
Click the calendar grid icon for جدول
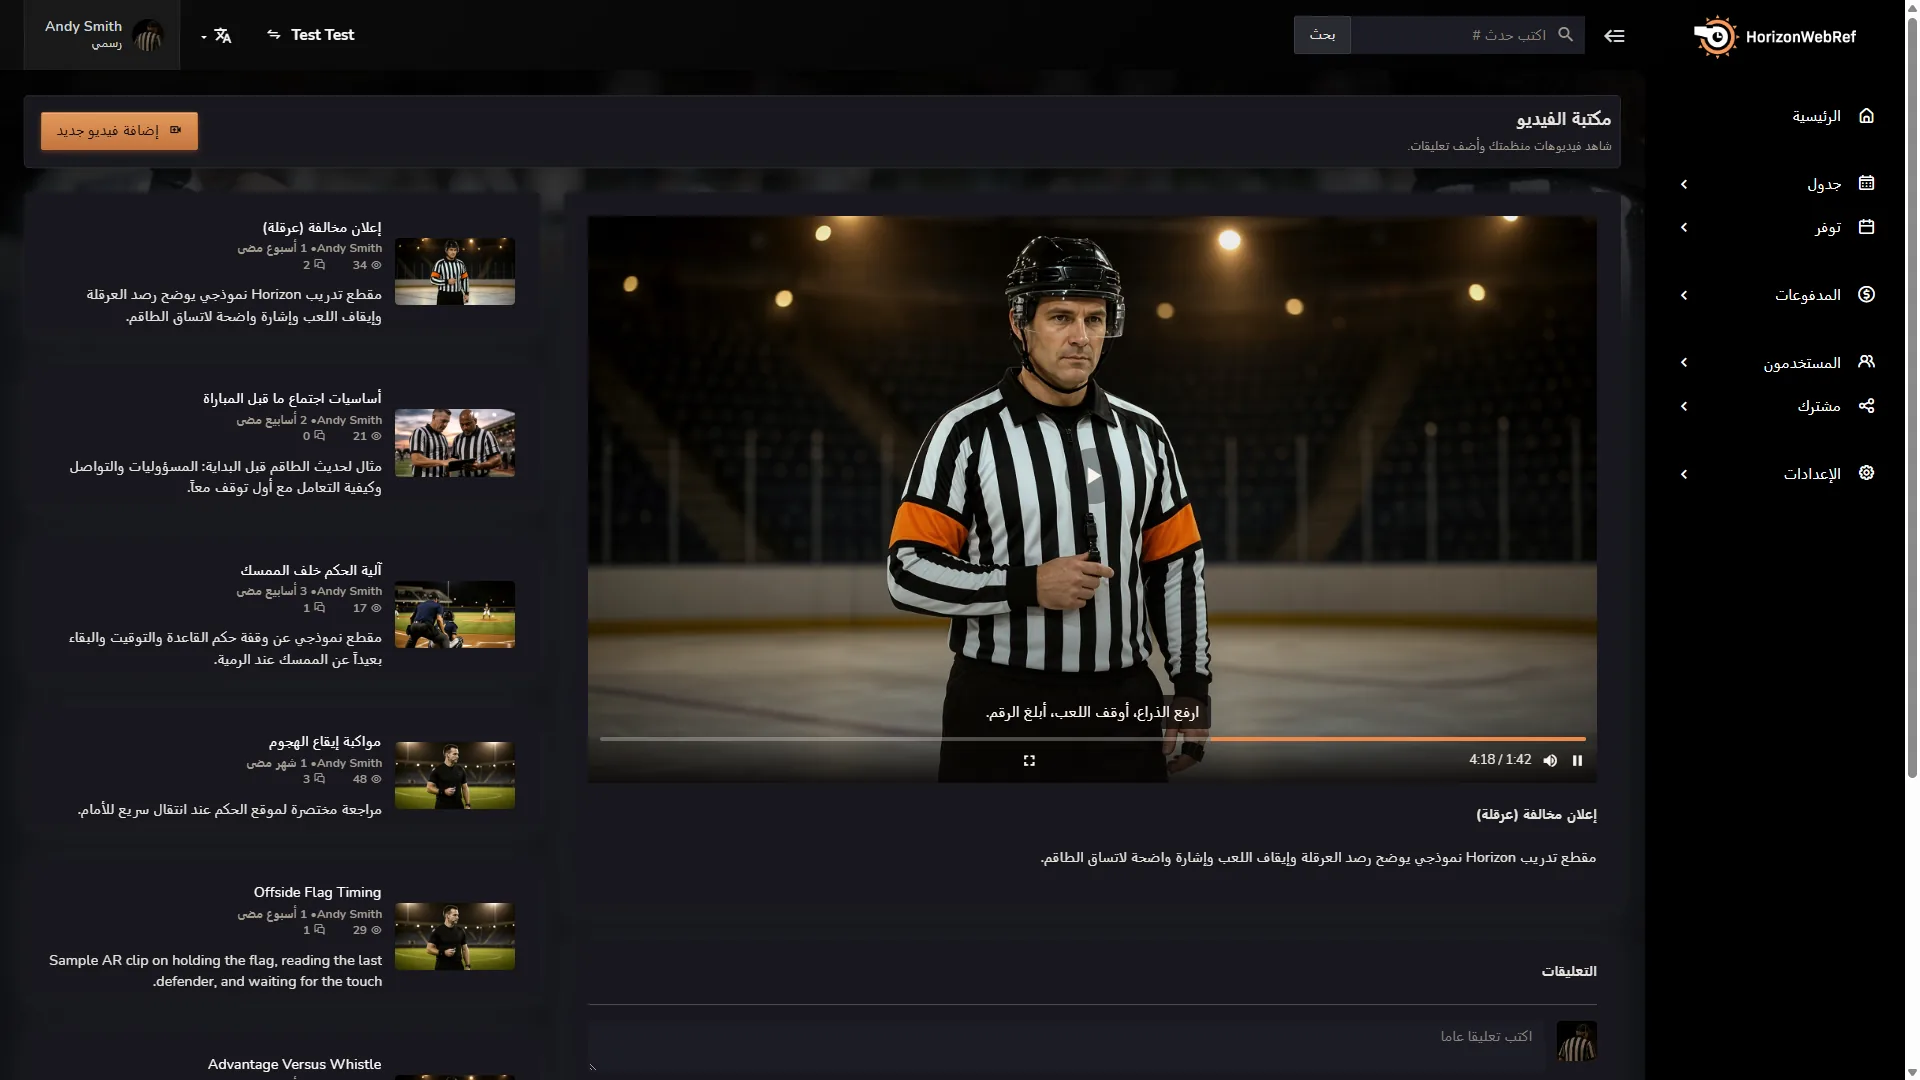pyautogui.click(x=1866, y=183)
